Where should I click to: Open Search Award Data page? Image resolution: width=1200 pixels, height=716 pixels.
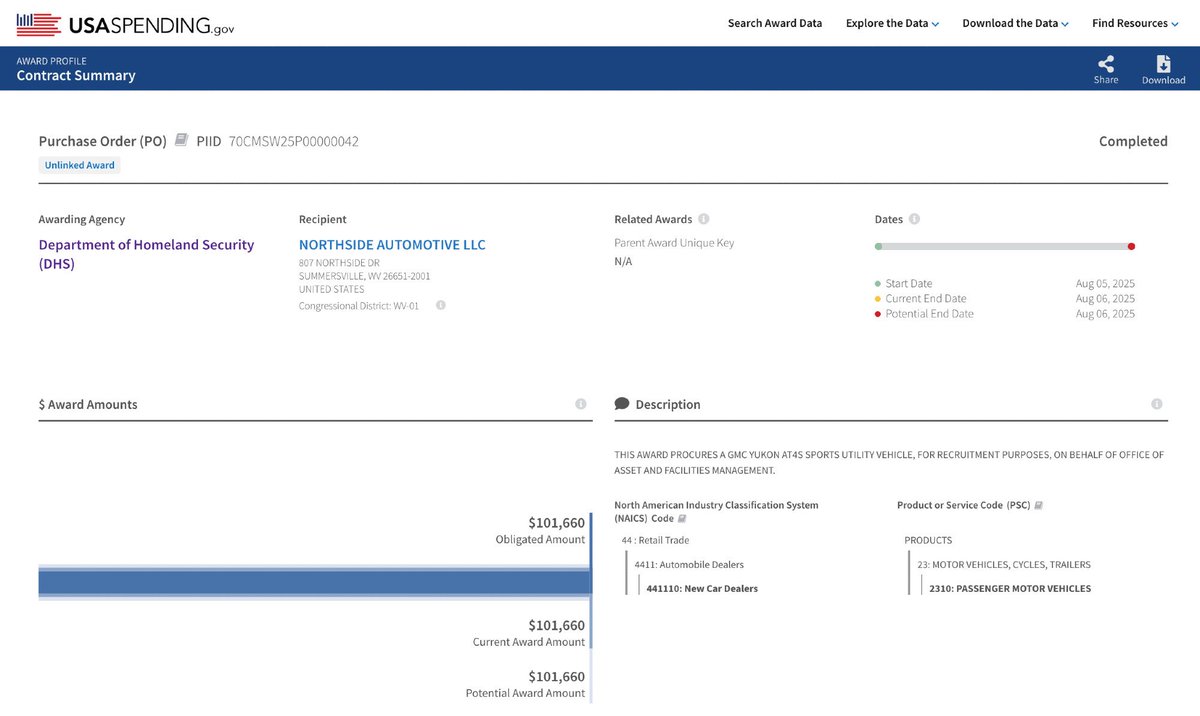point(775,23)
